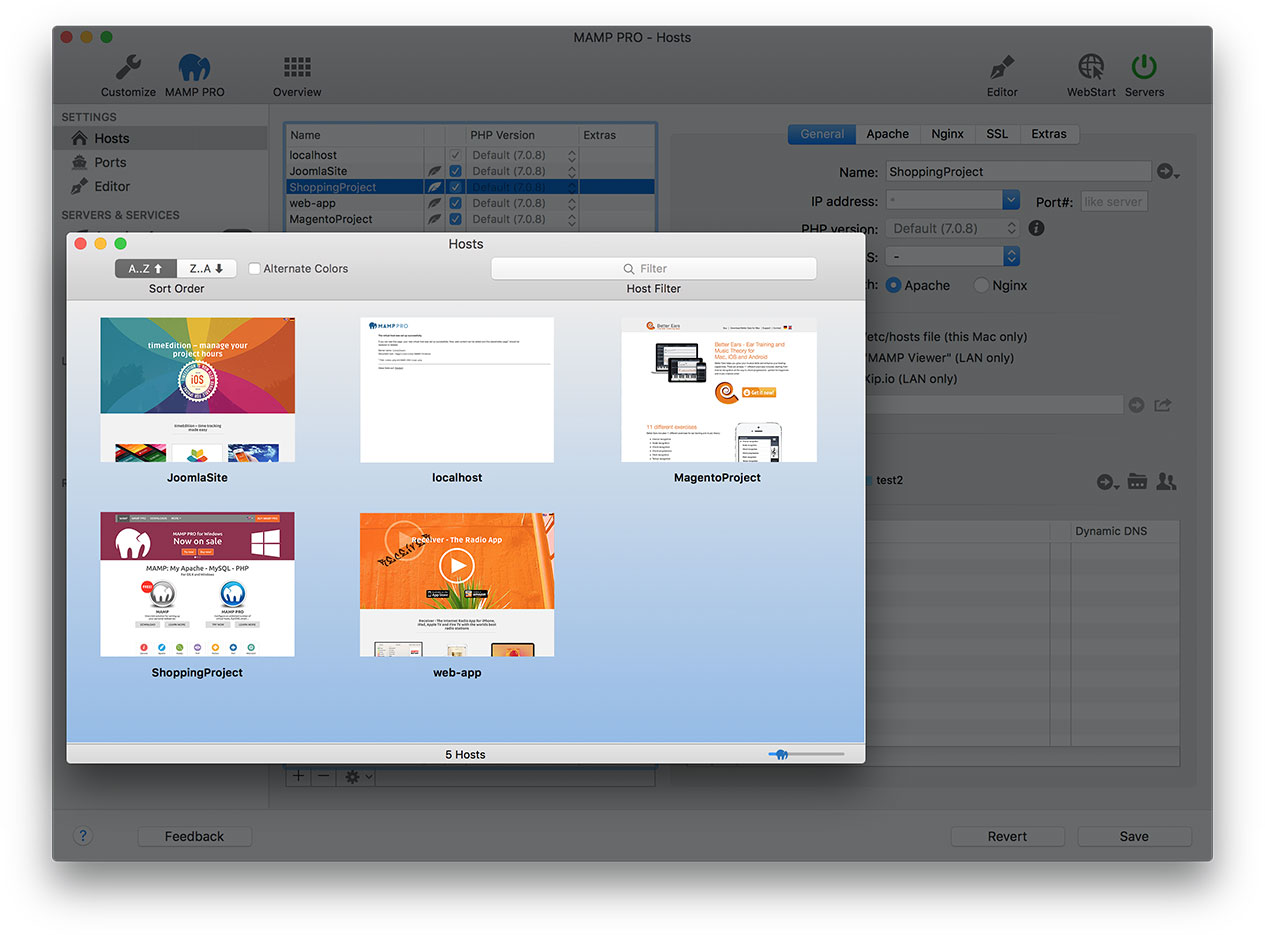This screenshot has width=1265, height=935.
Task: Click the Revert button
Action: click(x=1007, y=836)
